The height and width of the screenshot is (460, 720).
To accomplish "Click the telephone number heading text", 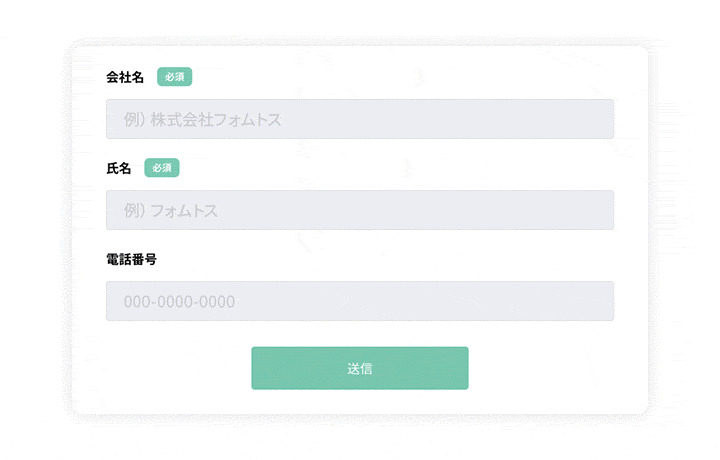I will tap(131, 259).
